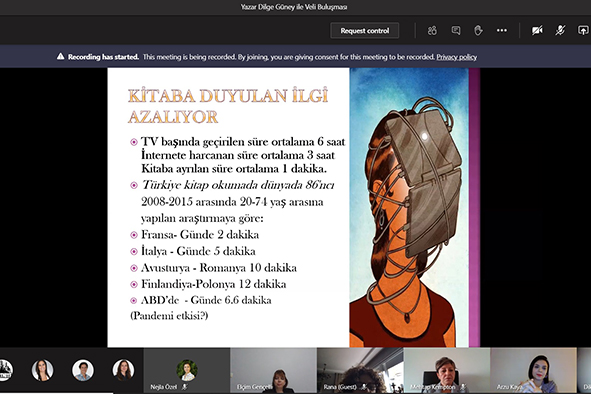Select Mehtap Kempton's video tile

447,370
